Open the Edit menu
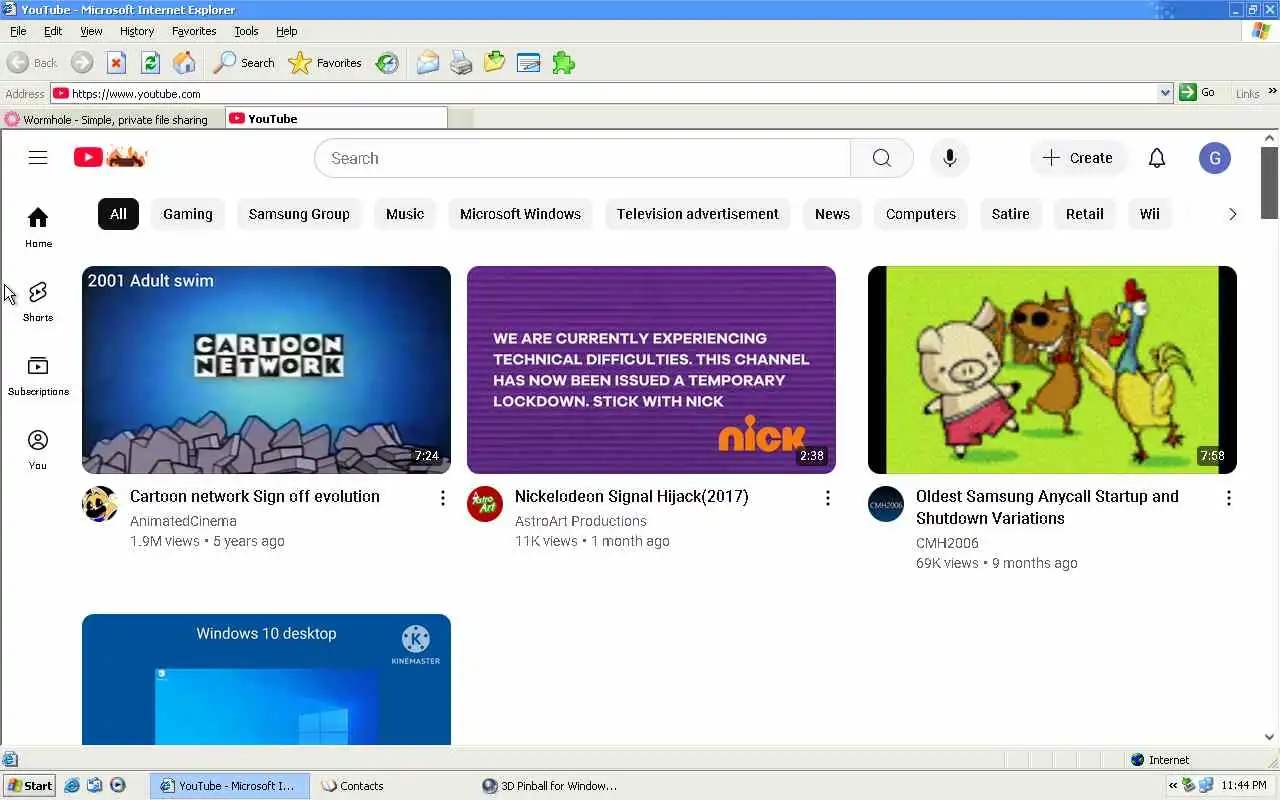The image size is (1280, 800). [53, 31]
